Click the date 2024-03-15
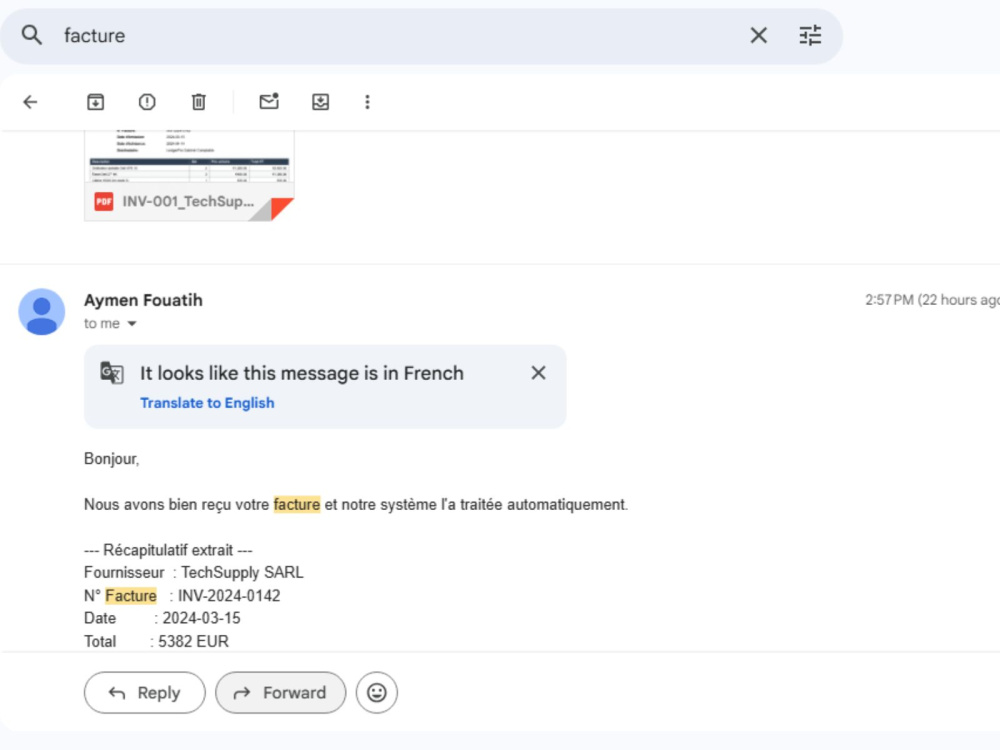1000x750 pixels. point(202,619)
